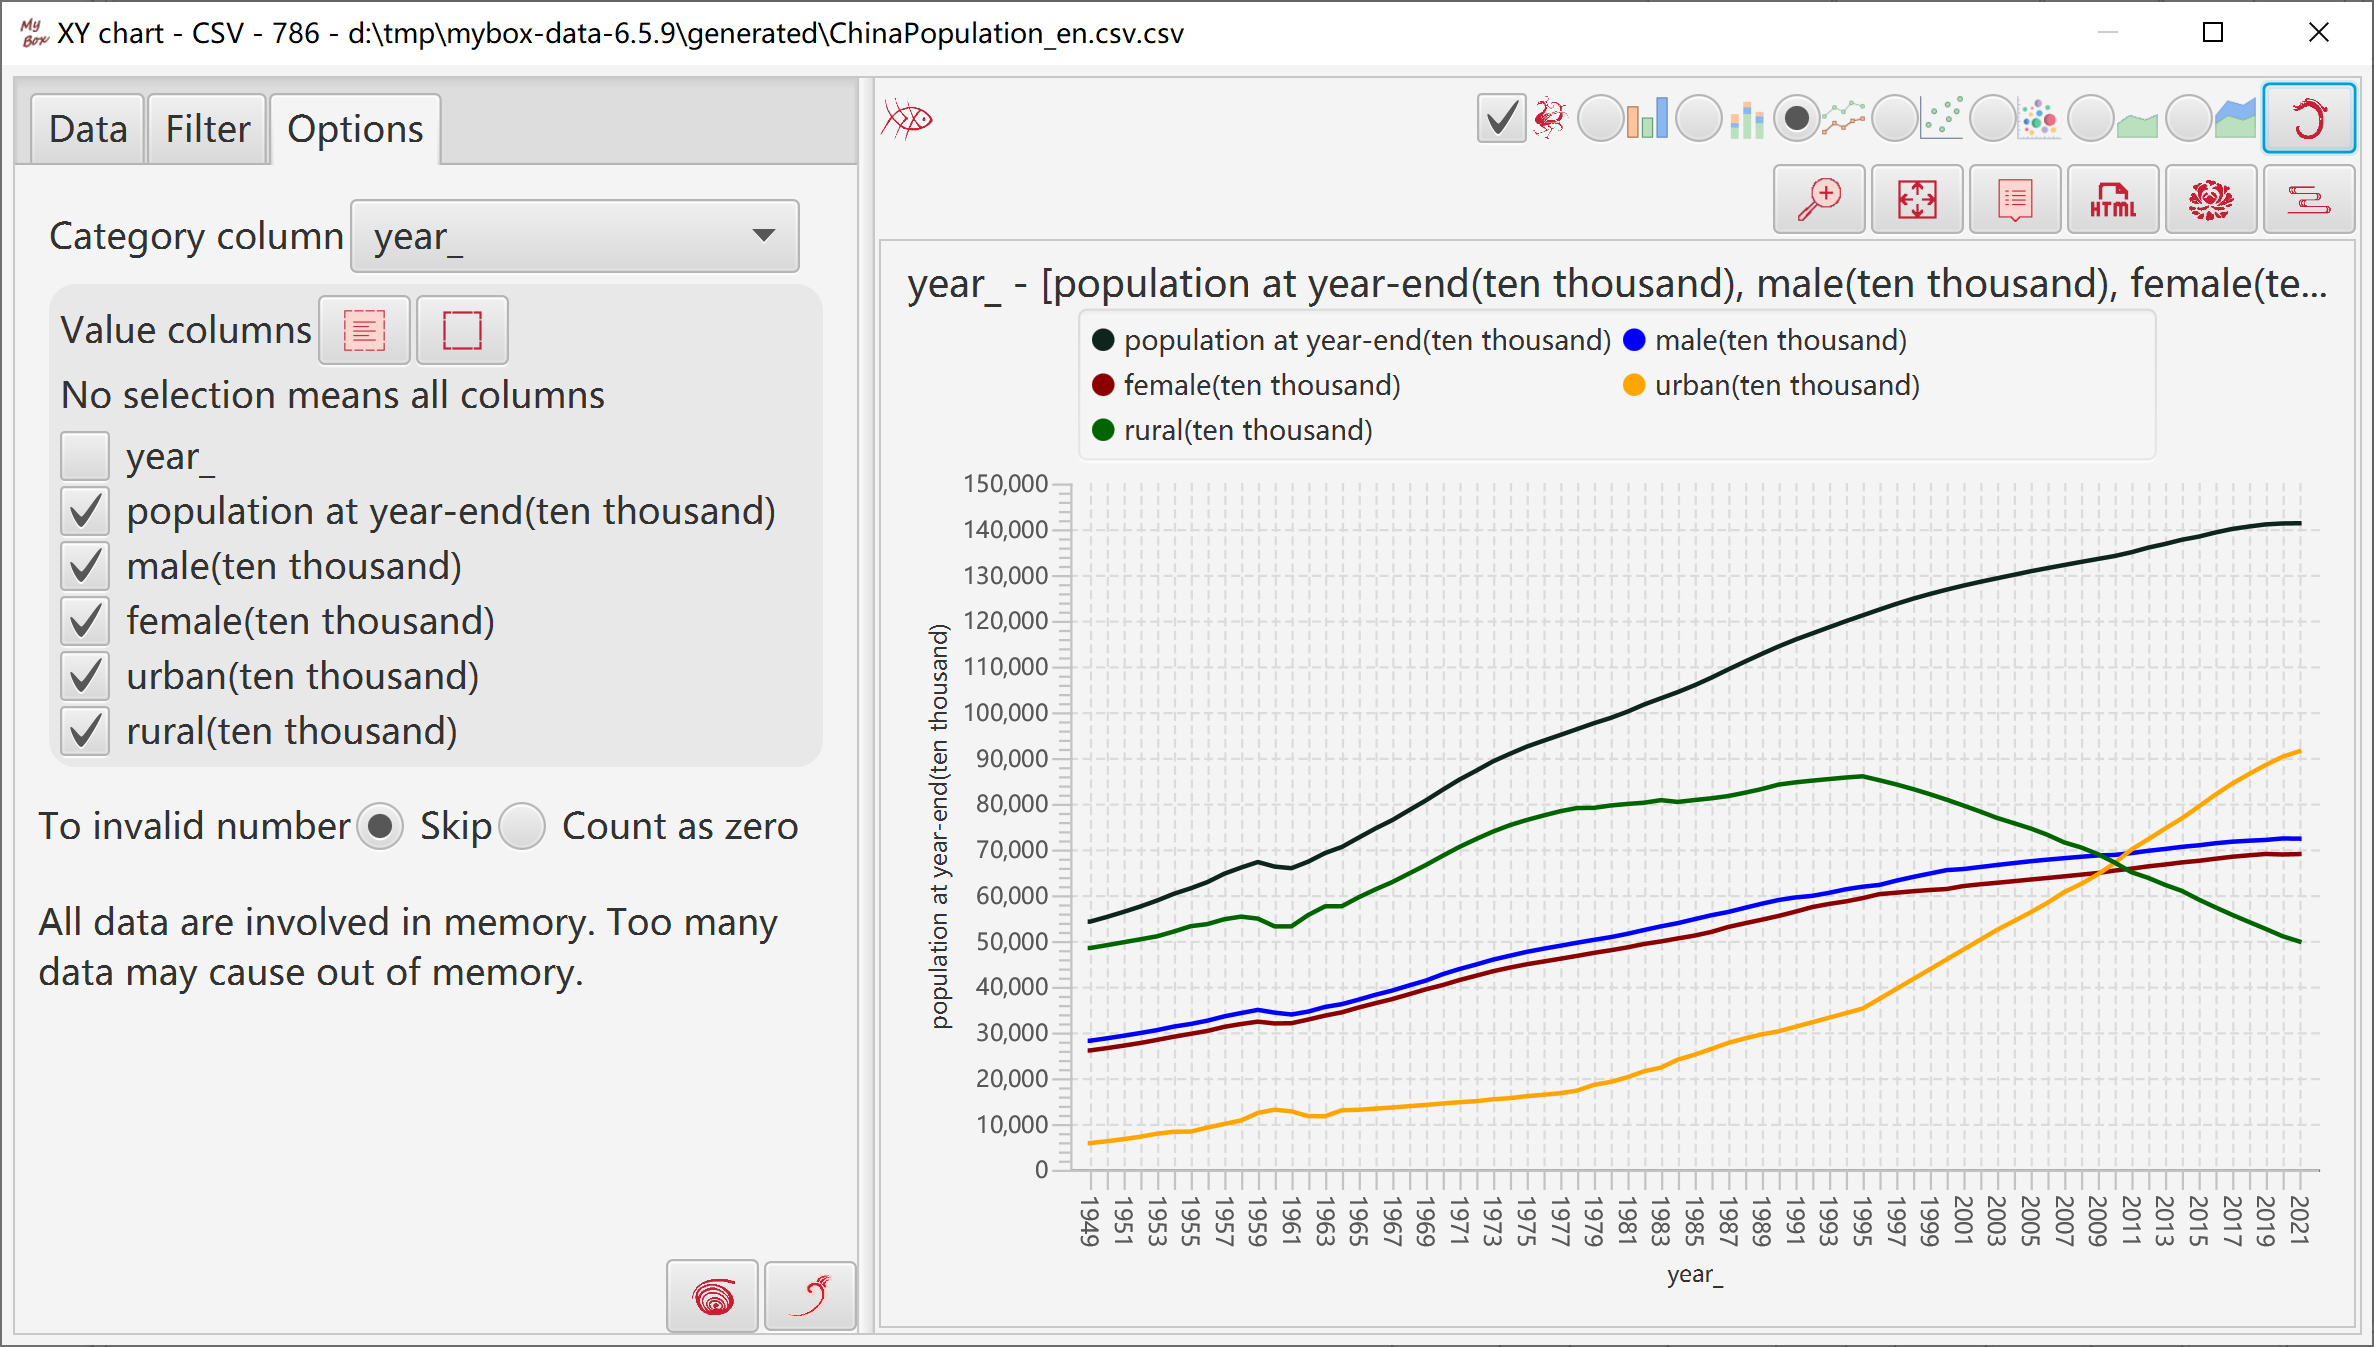Click the out of memory warning text

click(x=408, y=946)
